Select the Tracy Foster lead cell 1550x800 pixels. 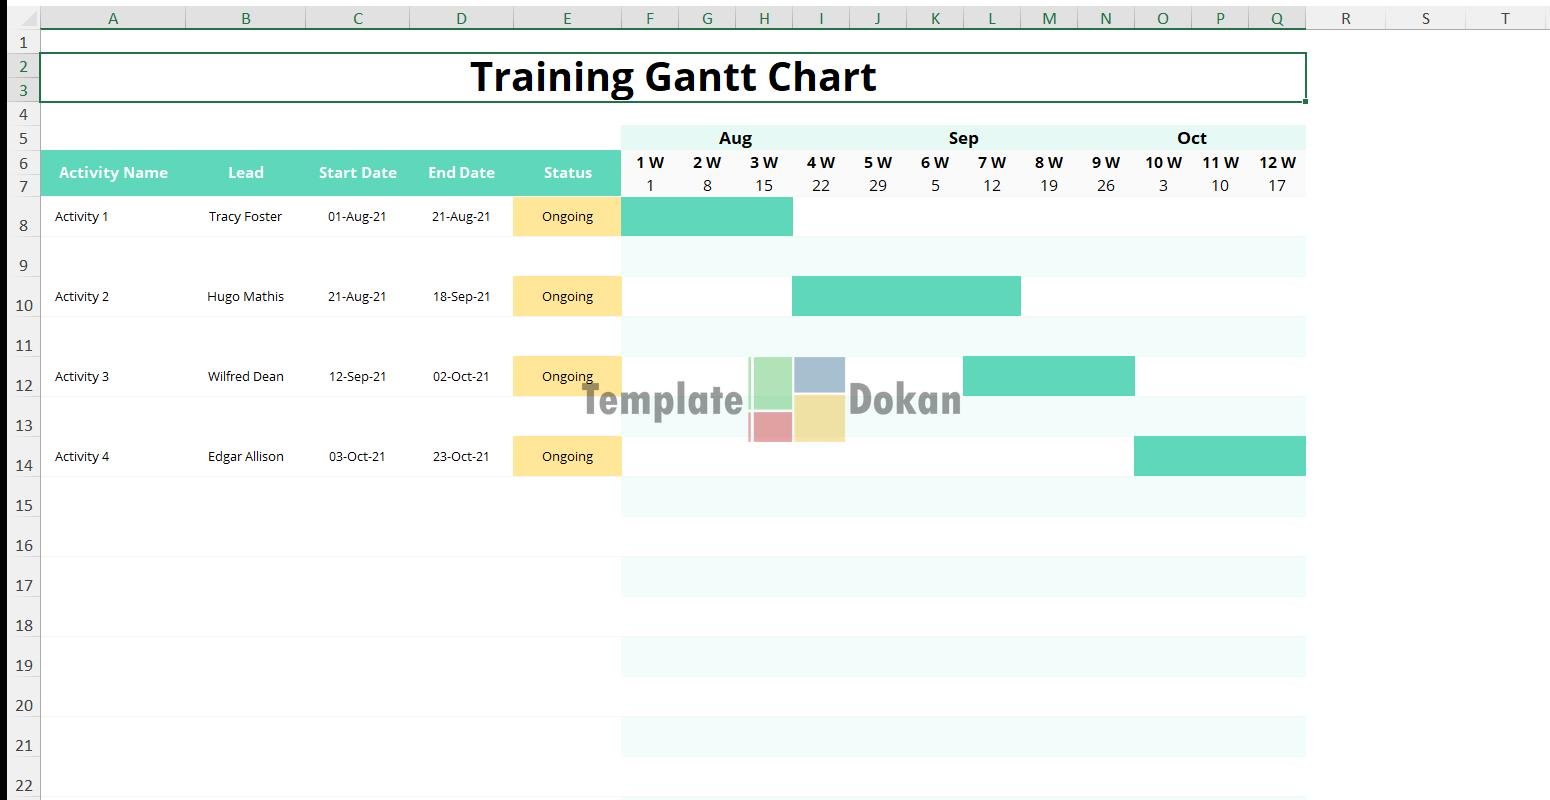pyautogui.click(x=245, y=216)
